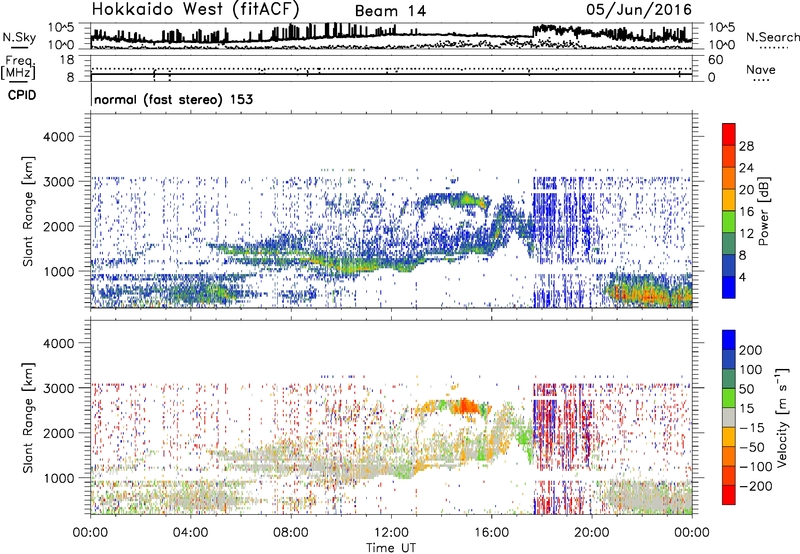
Task: Click the gray -15 to 15 velocity segment
Action: pyautogui.click(x=729, y=417)
